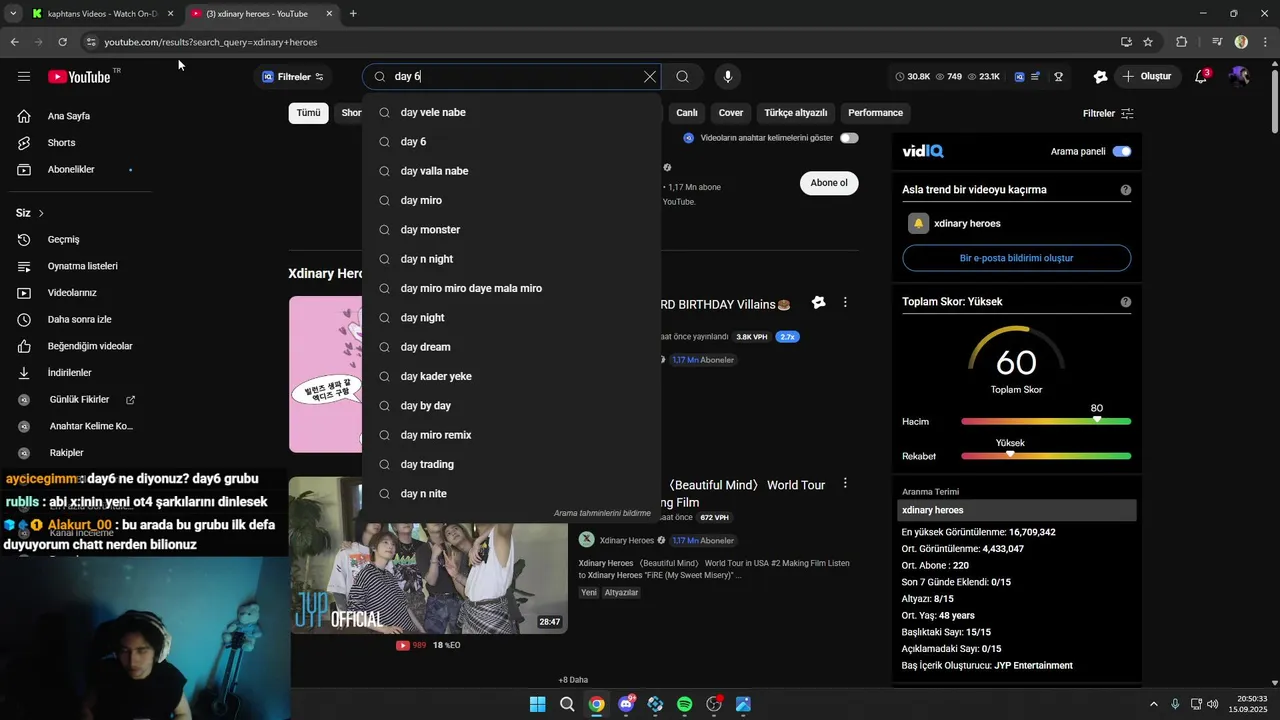Choose suggestion 'day vele nabe'
Image resolution: width=1280 pixels, height=720 pixels.
511,113
